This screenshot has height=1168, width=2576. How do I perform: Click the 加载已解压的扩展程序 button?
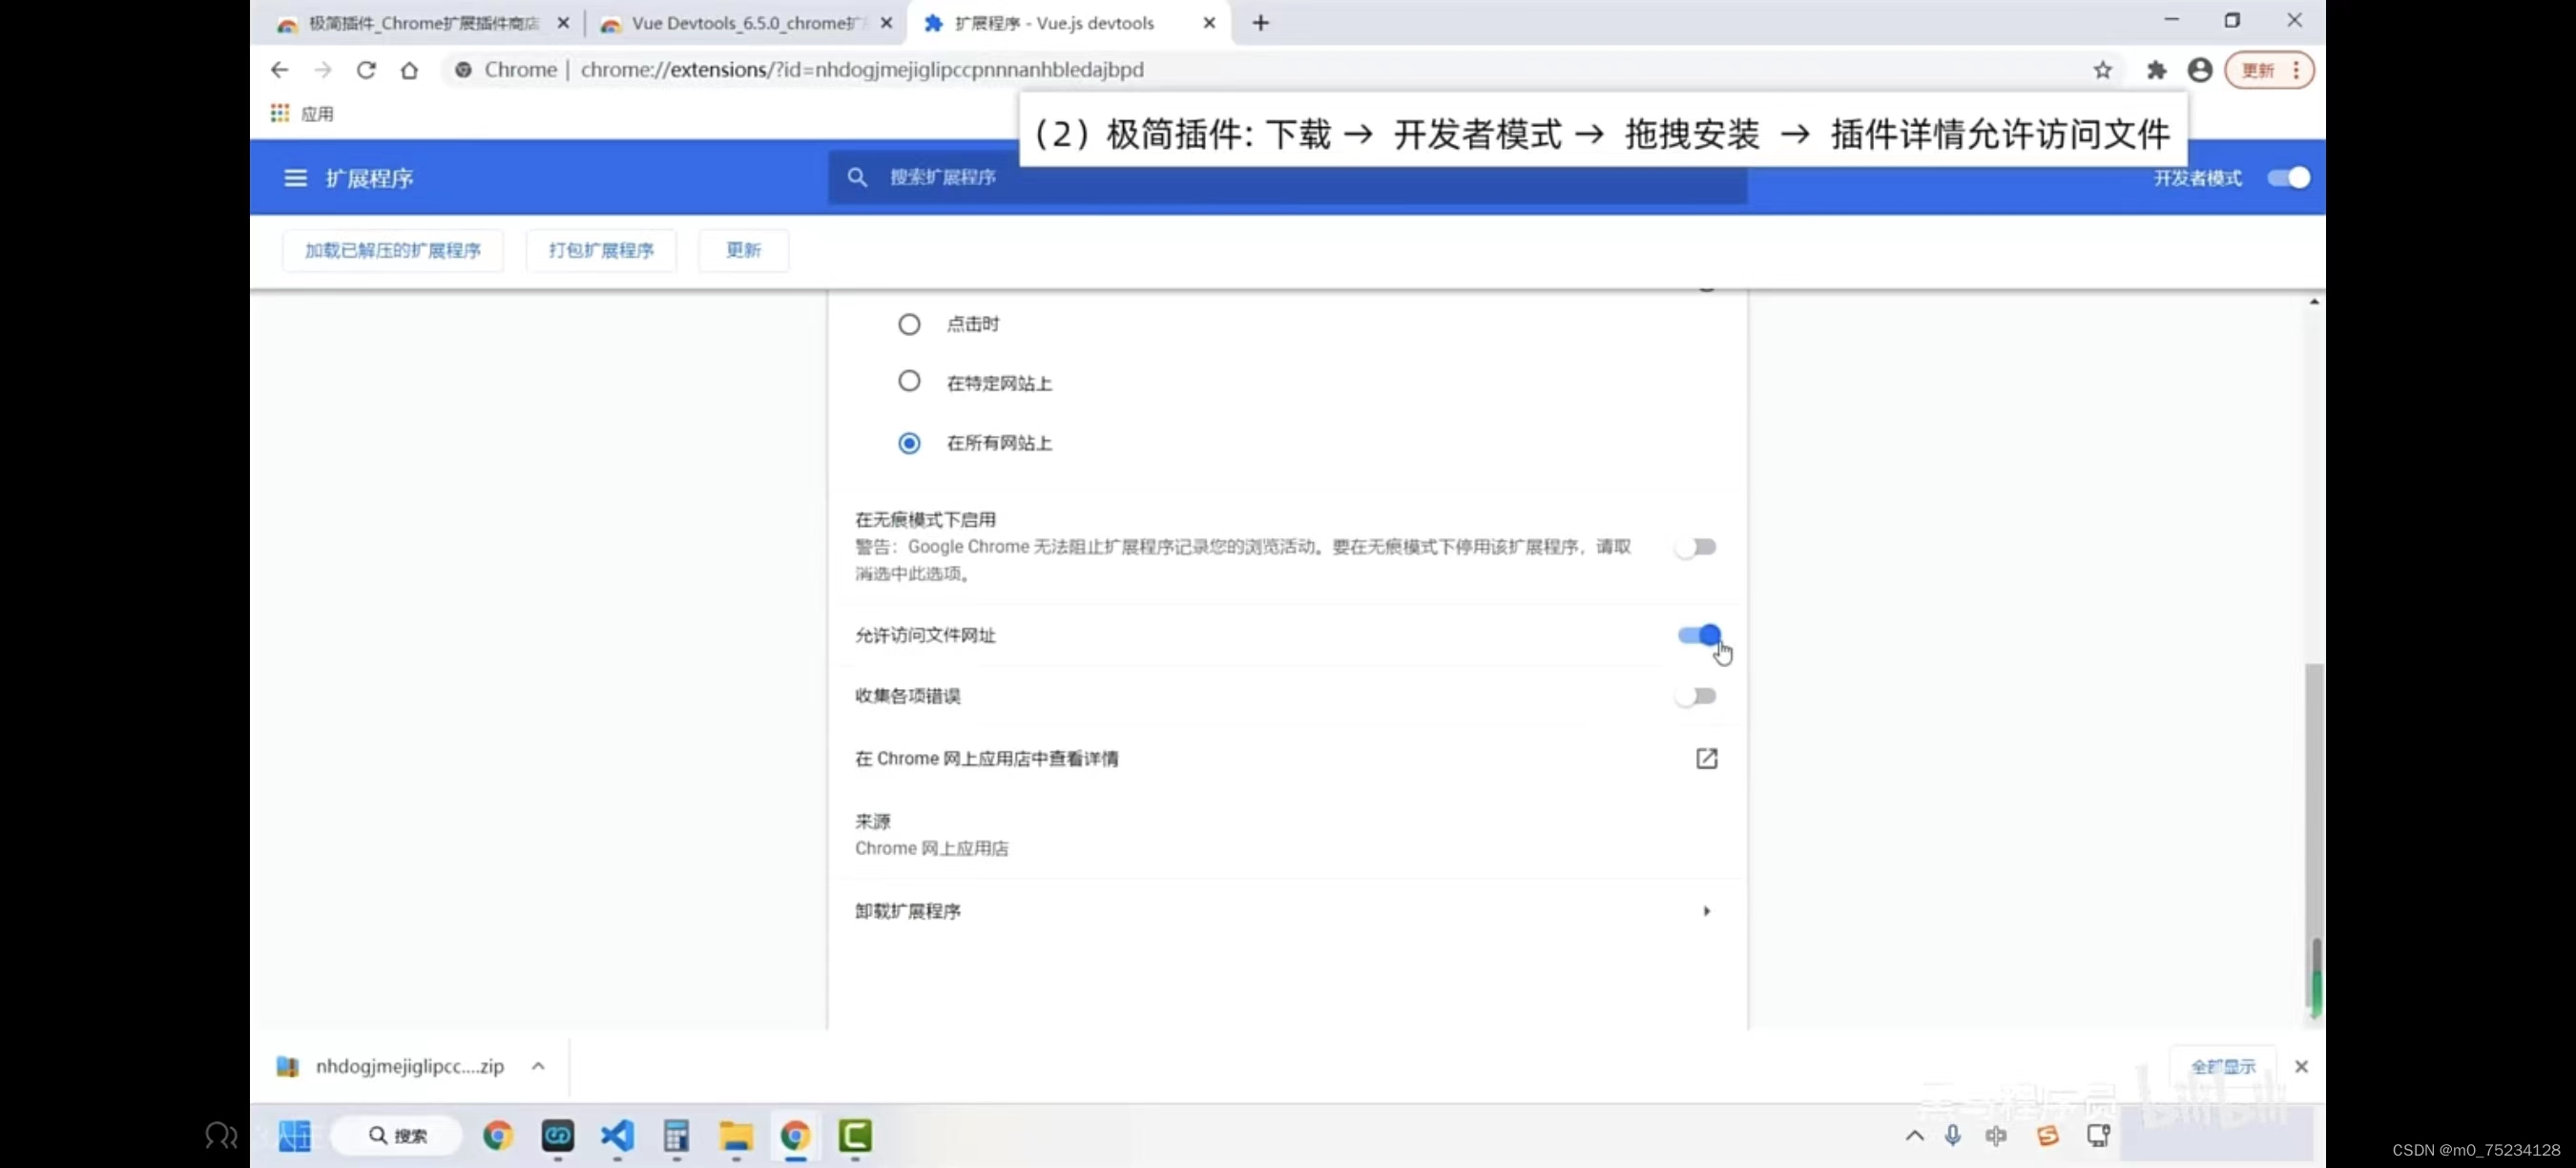click(x=393, y=248)
